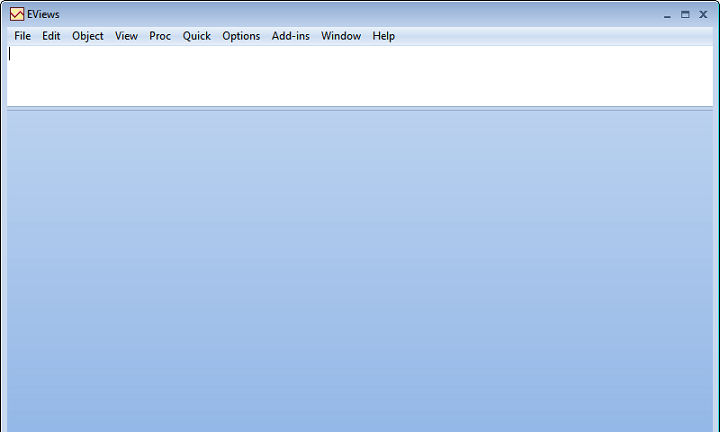Minimize the EViews window
Image resolution: width=720 pixels, height=432 pixels.
coord(667,15)
